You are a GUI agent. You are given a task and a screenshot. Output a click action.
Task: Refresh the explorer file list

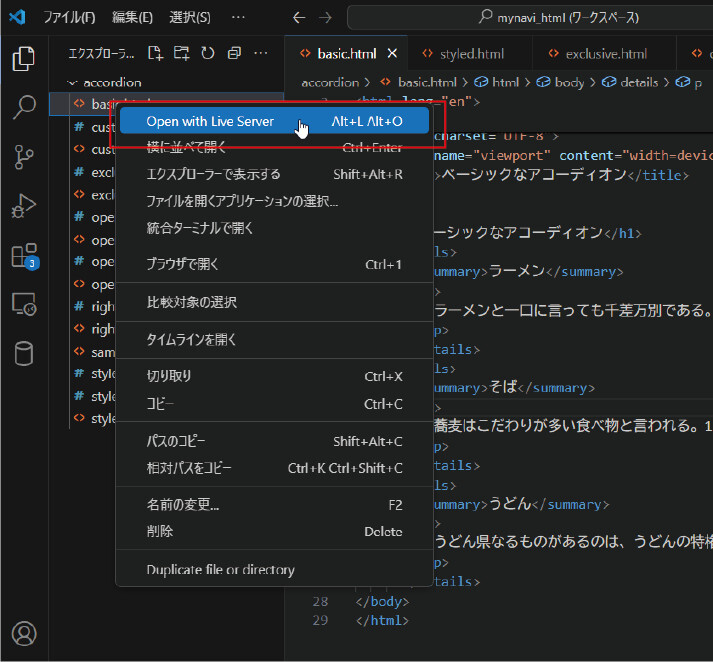[208, 54]
